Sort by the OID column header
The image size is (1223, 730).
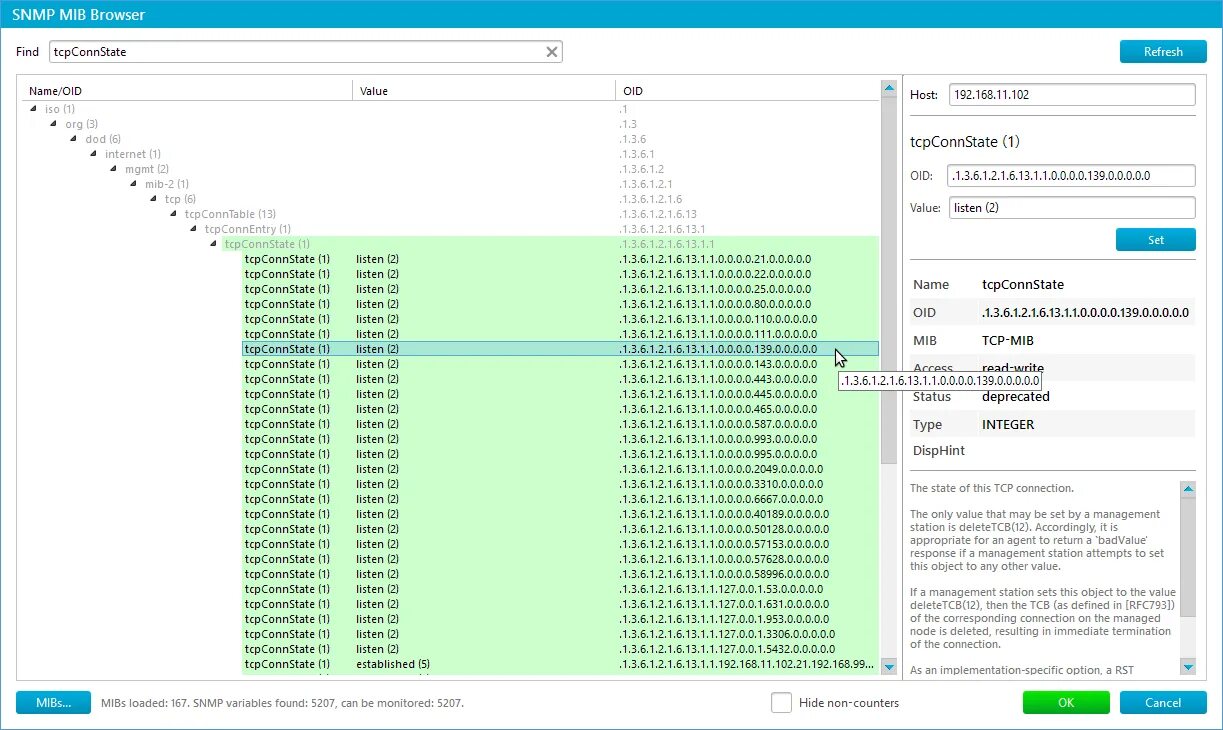tap(746, 91)
